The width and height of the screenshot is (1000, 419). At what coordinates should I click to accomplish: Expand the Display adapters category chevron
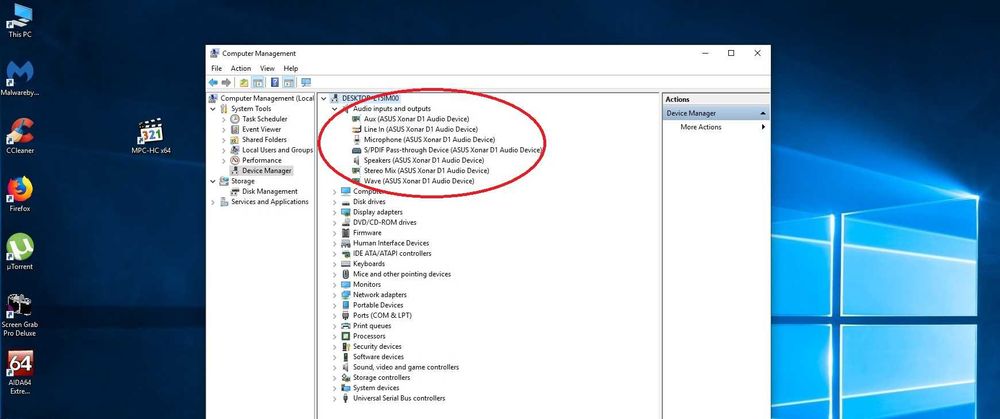pyautogui.click(x=334, y=212)
